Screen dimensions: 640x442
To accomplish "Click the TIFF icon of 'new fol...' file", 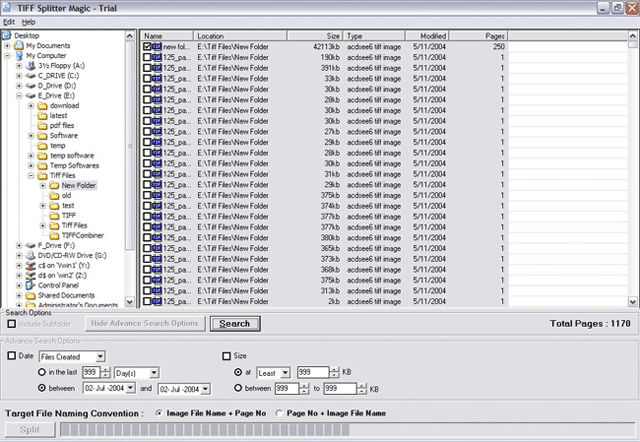I will point(157,47).
